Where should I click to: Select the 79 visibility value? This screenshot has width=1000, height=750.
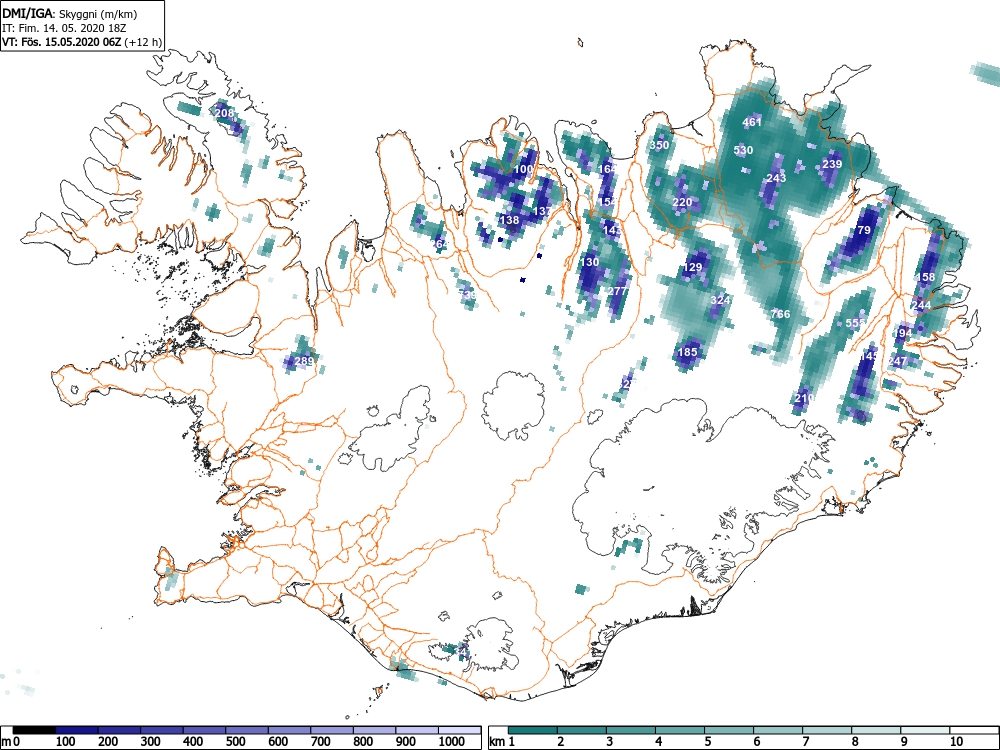864,230
